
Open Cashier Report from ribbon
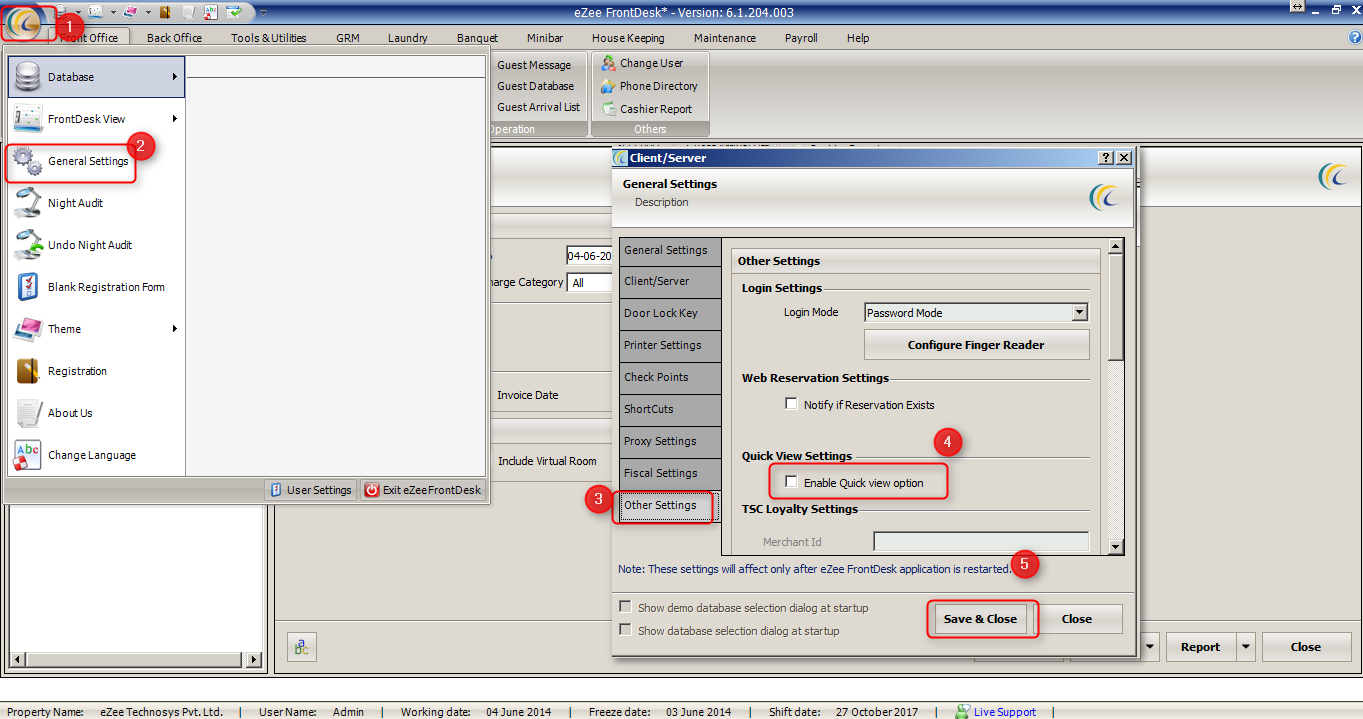tap(646, 109)
